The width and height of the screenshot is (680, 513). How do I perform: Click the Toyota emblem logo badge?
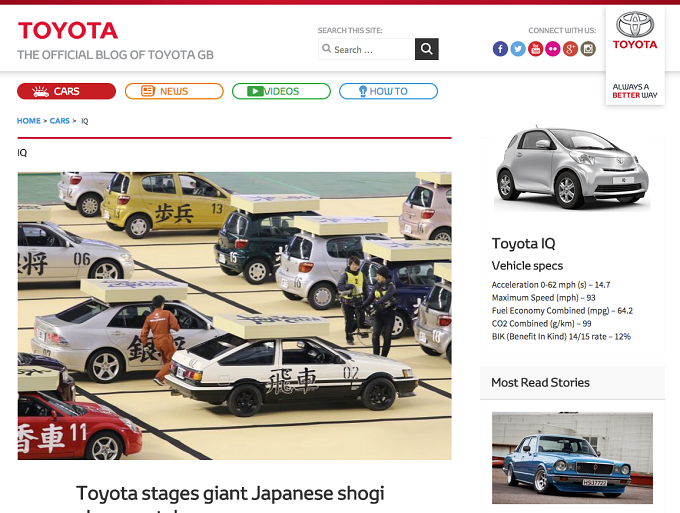point(635,30)
